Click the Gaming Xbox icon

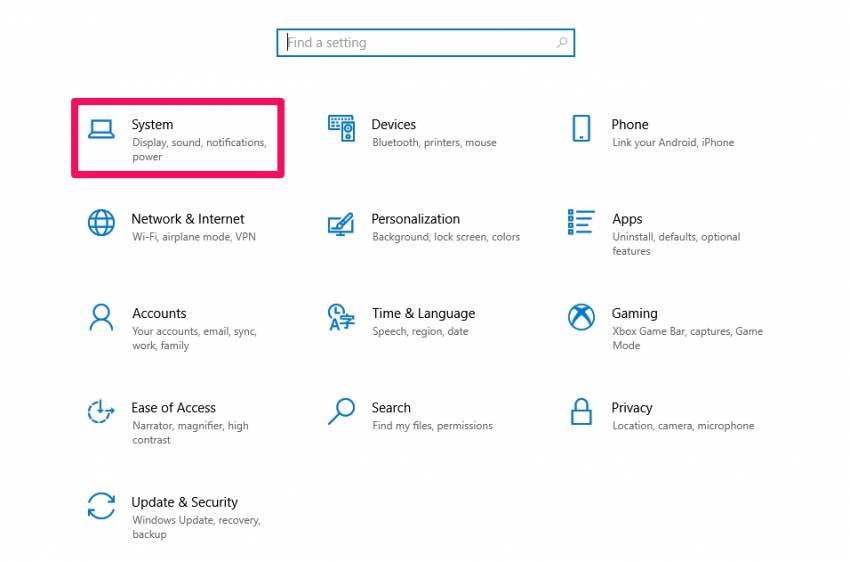pyautogui.click(x=581, y=317)
